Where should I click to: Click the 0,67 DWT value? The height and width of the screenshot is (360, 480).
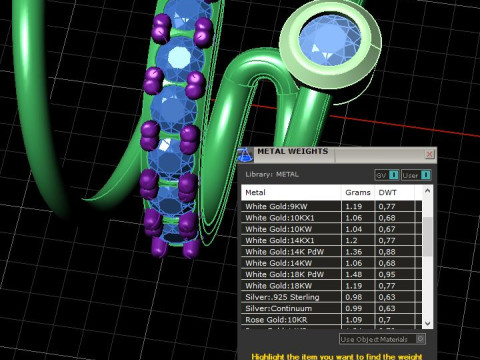click(387, 229)
